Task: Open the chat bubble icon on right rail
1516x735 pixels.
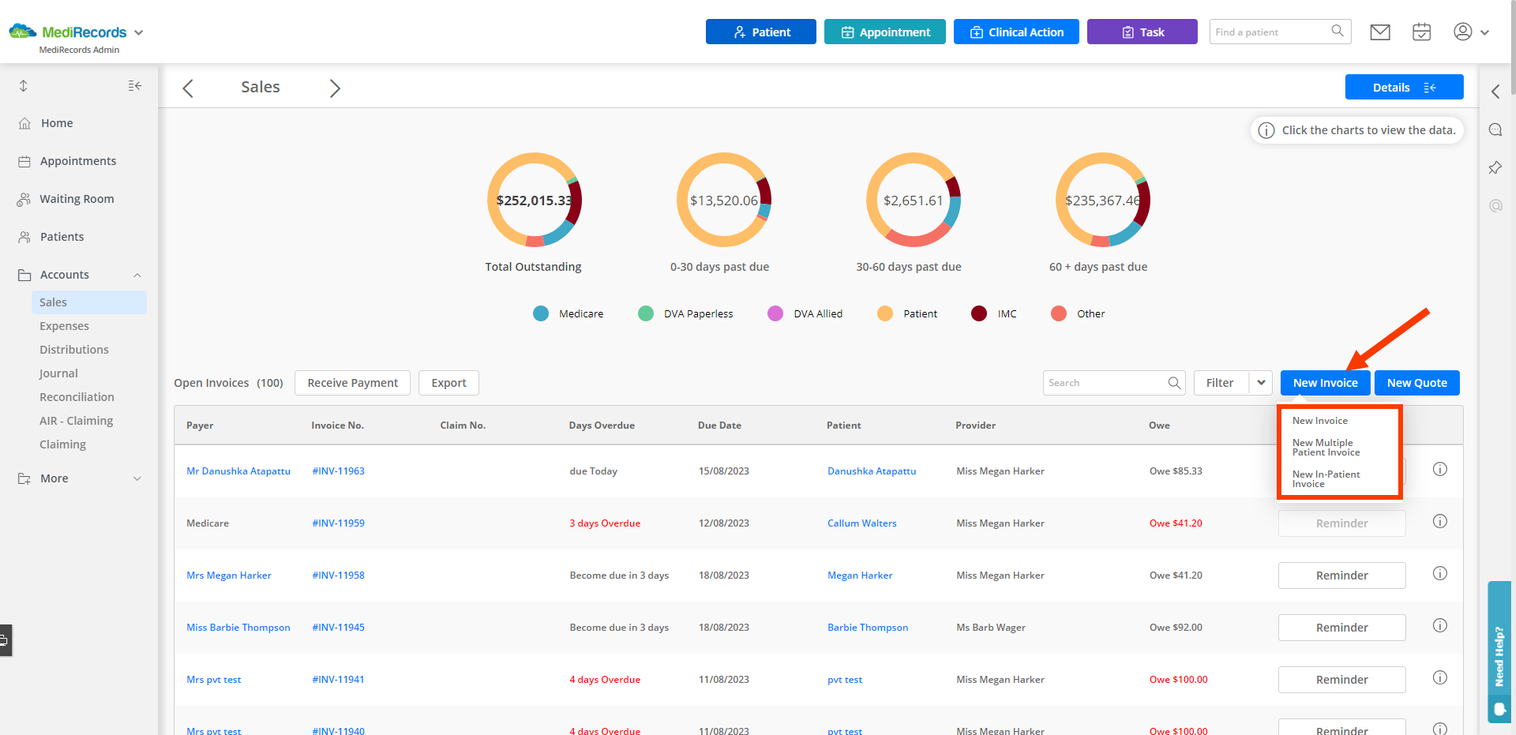Action: (x=1495, y=130)
